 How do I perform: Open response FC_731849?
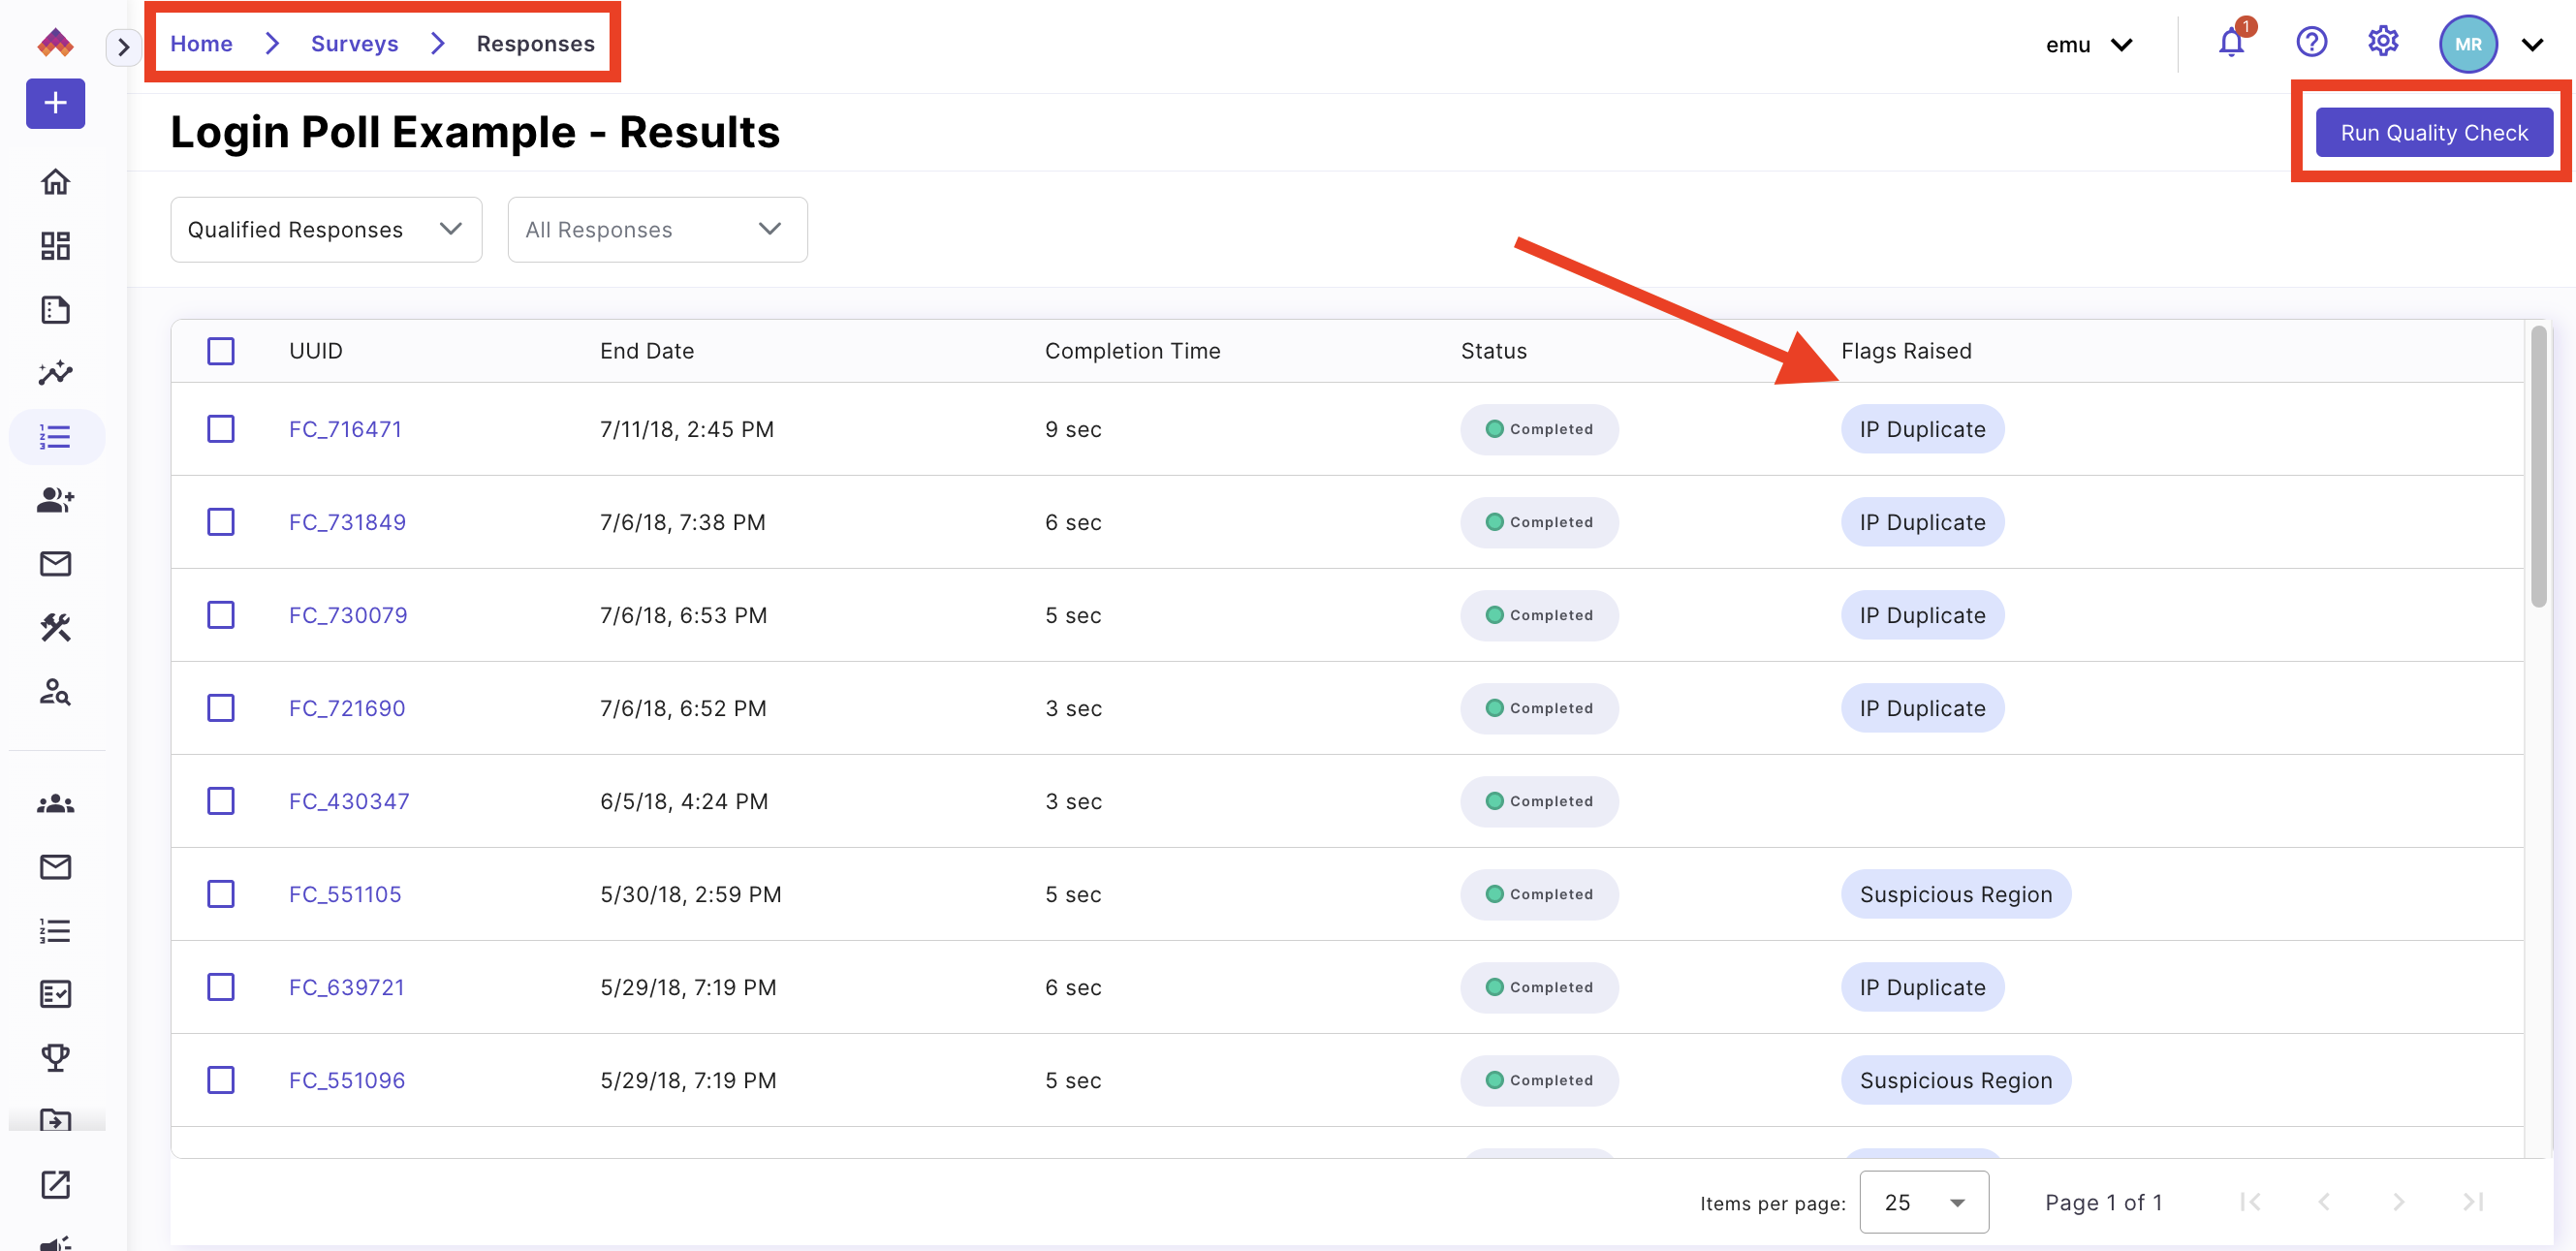pos(347,522)
